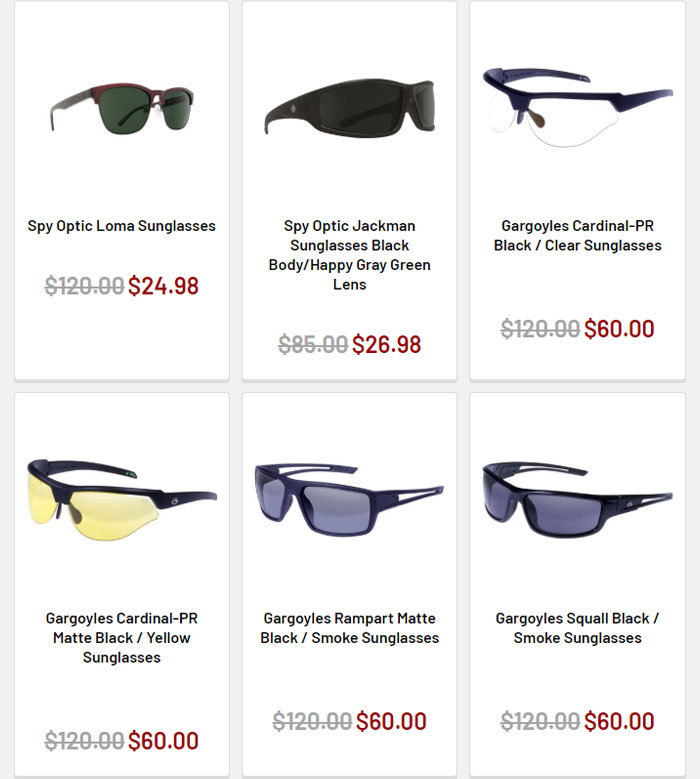The image size is (700, 779).
Task: Click Gargoyles Cardinal-PR Matte Black / Yellow title
Action: pyautogui.click(x=122, y=638)
